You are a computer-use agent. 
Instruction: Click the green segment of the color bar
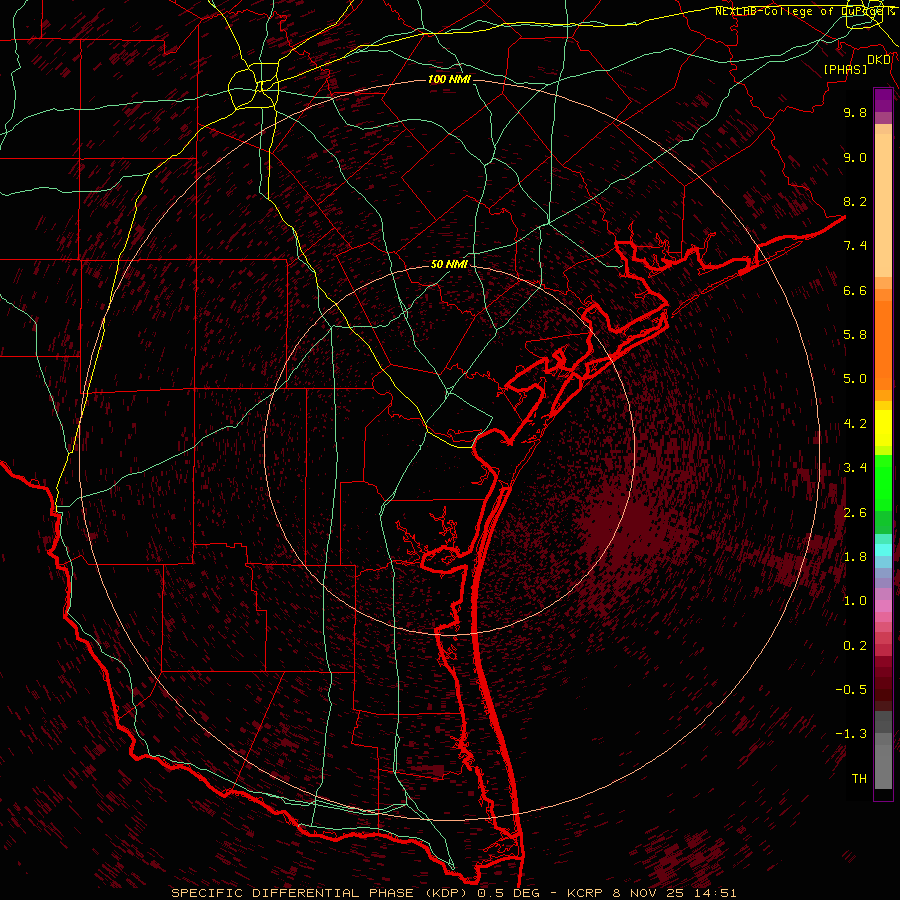point(883,482)
